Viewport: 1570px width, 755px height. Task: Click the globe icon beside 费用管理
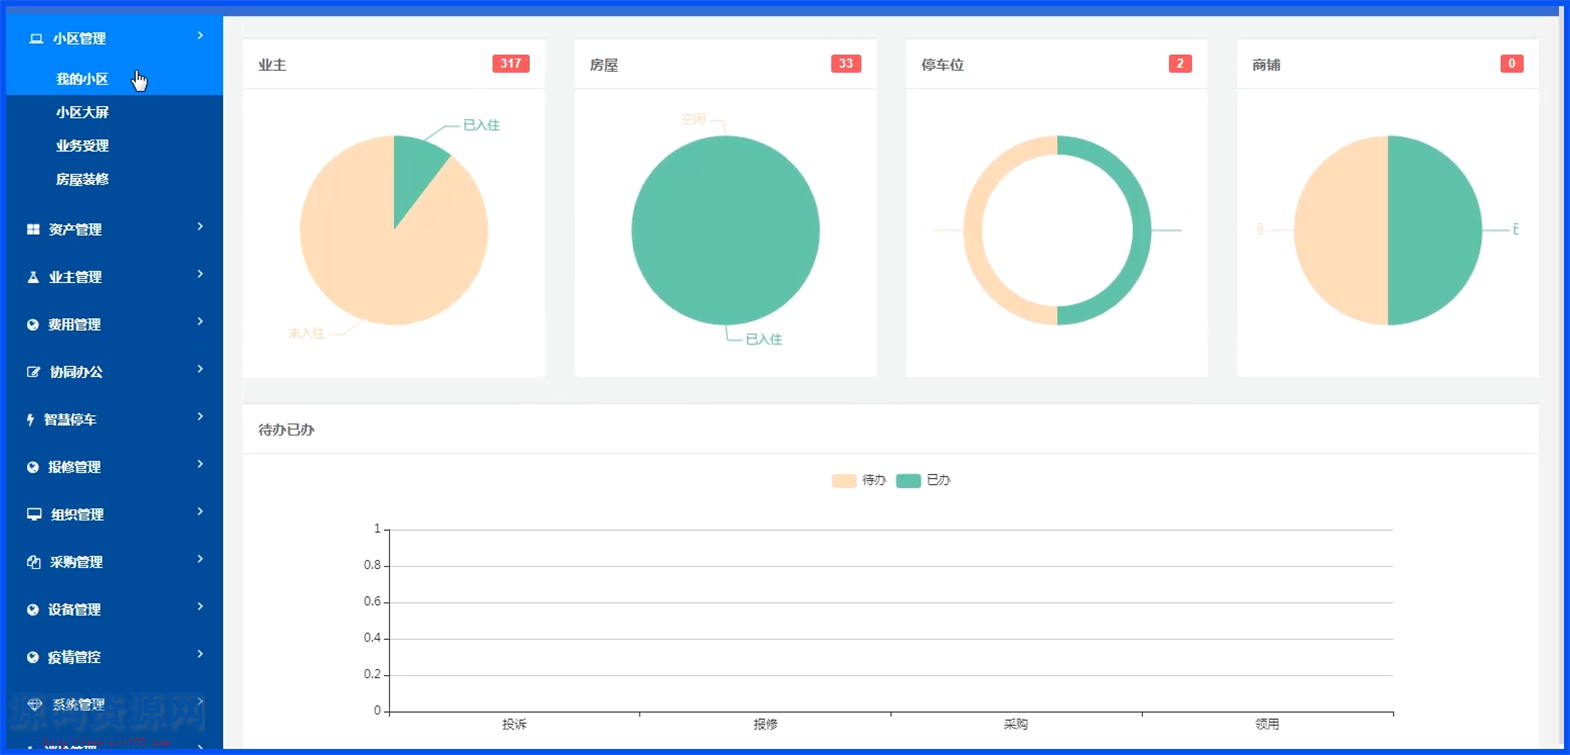33,325
